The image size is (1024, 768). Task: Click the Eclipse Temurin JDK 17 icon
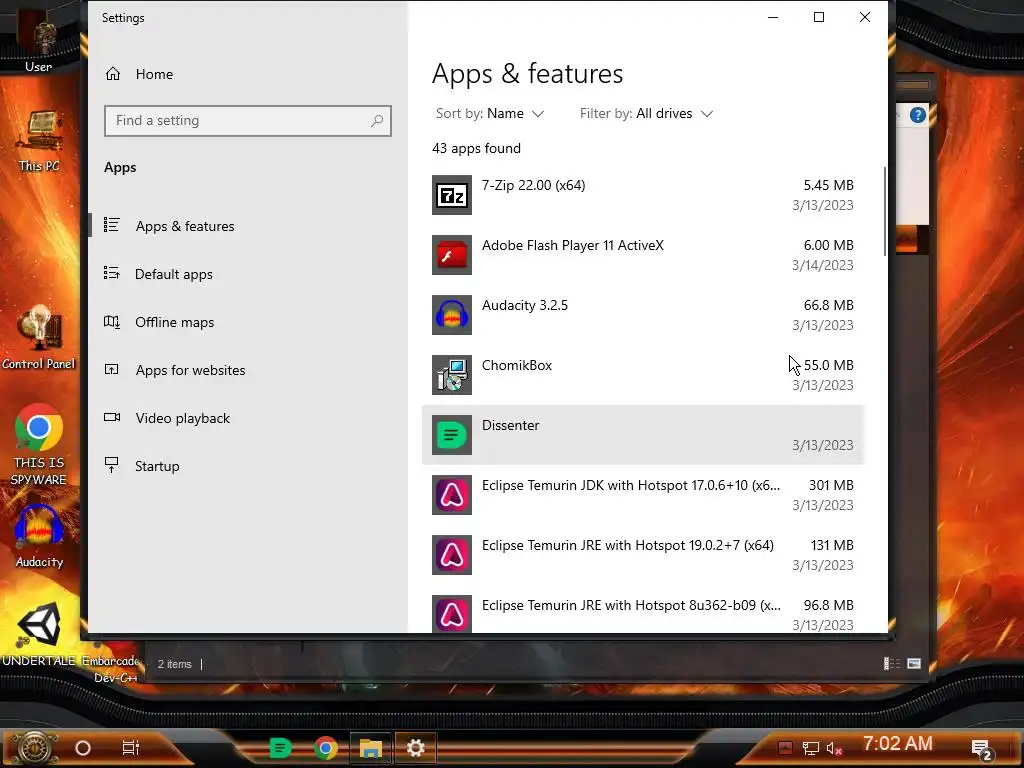coord(451,495)
